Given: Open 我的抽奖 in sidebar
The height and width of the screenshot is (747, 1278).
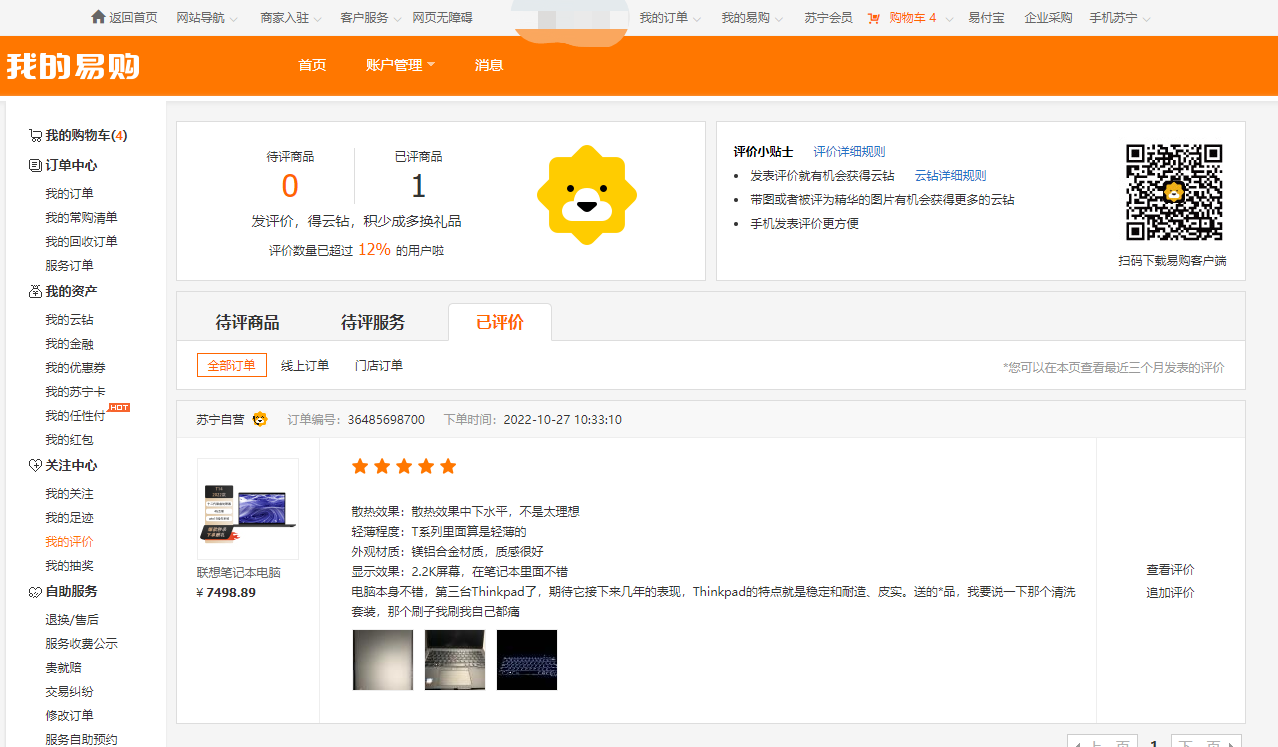Looking at the screenshot, I should 69,566.
